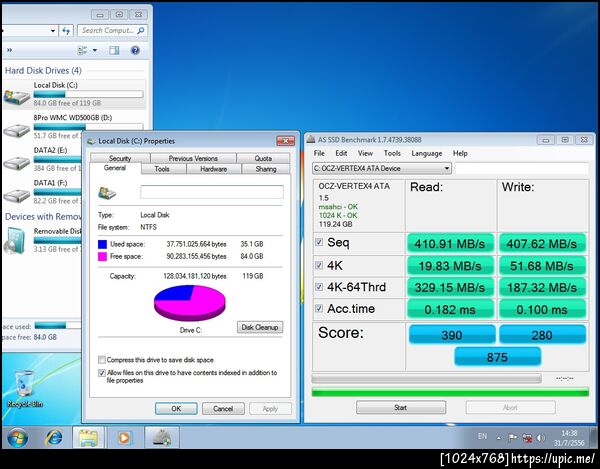Click the AS SSD Benchmark title bar icon

(x=311, y=140)
